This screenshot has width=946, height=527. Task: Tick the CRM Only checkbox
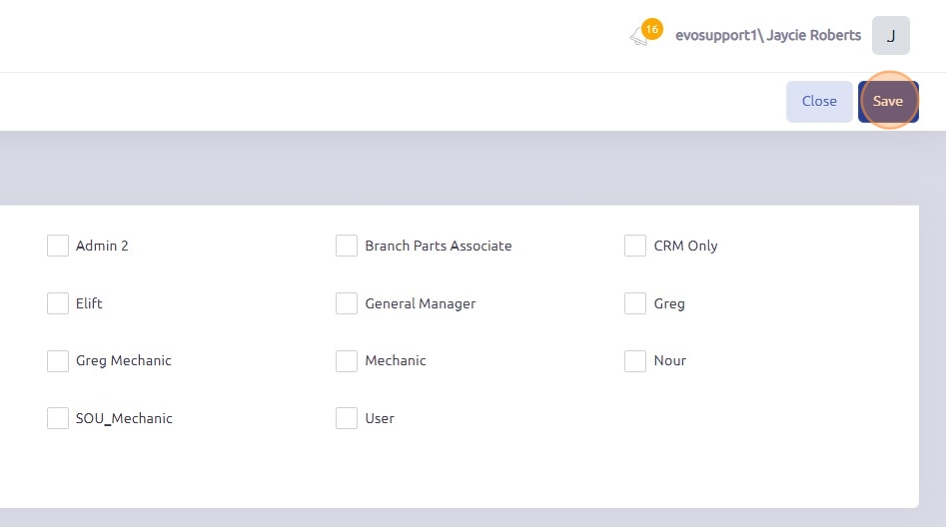(635, 246)
